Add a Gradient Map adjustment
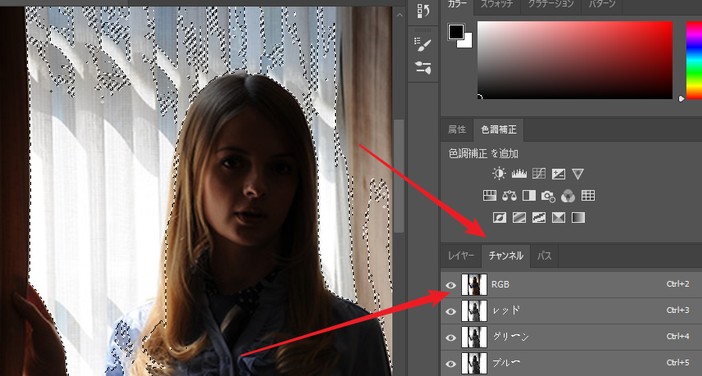This screenshot has height=376, width=702. pos(578,218)
